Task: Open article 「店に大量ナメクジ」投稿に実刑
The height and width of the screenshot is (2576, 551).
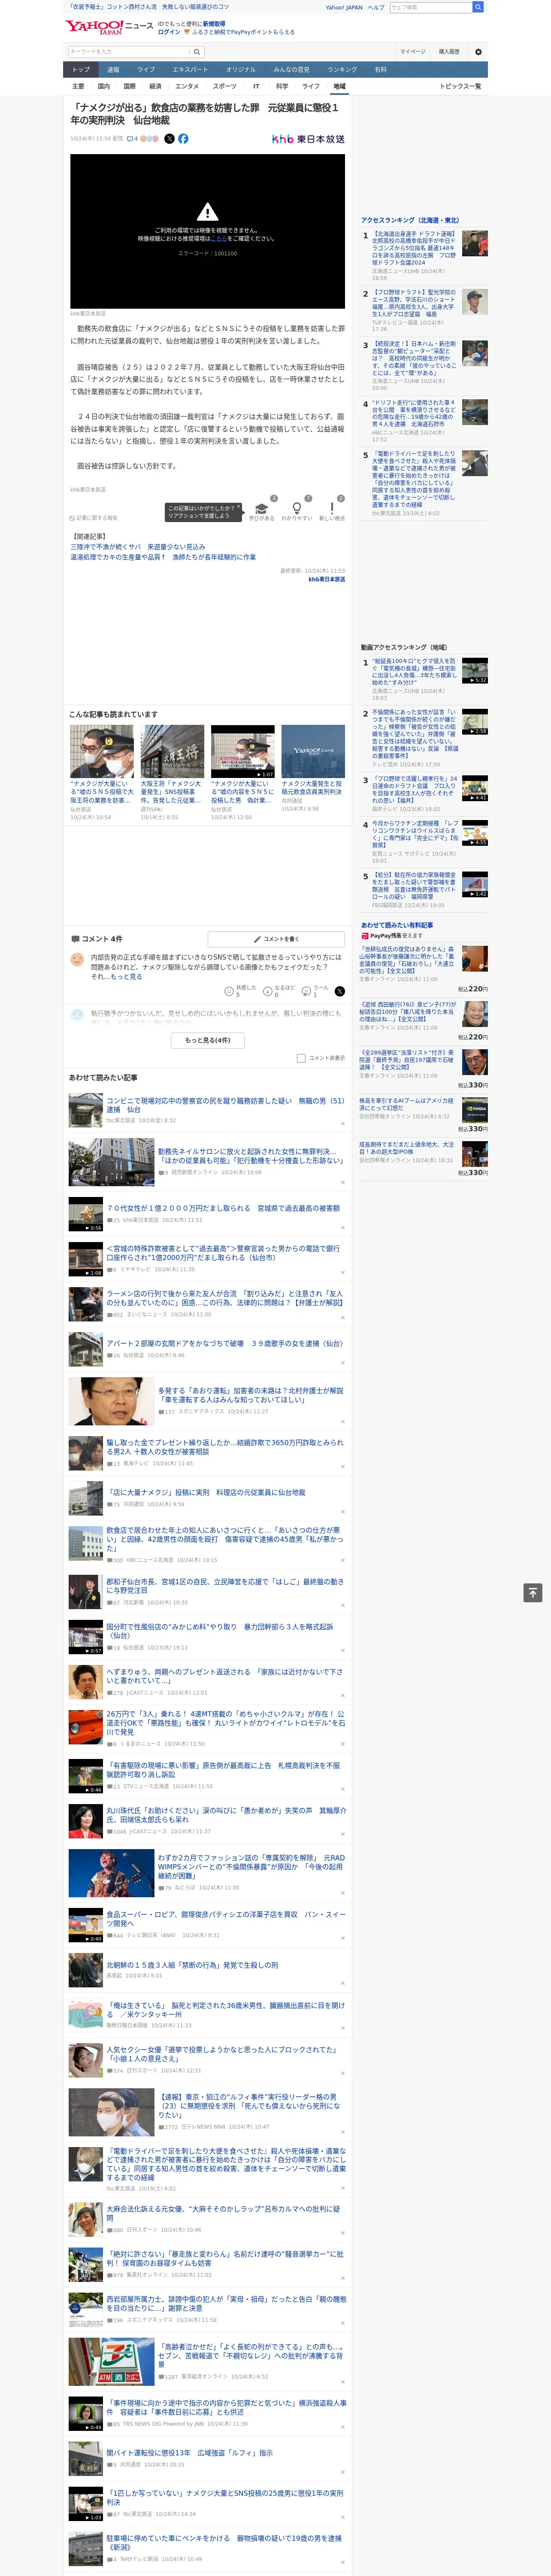Action: [206, 1492]
